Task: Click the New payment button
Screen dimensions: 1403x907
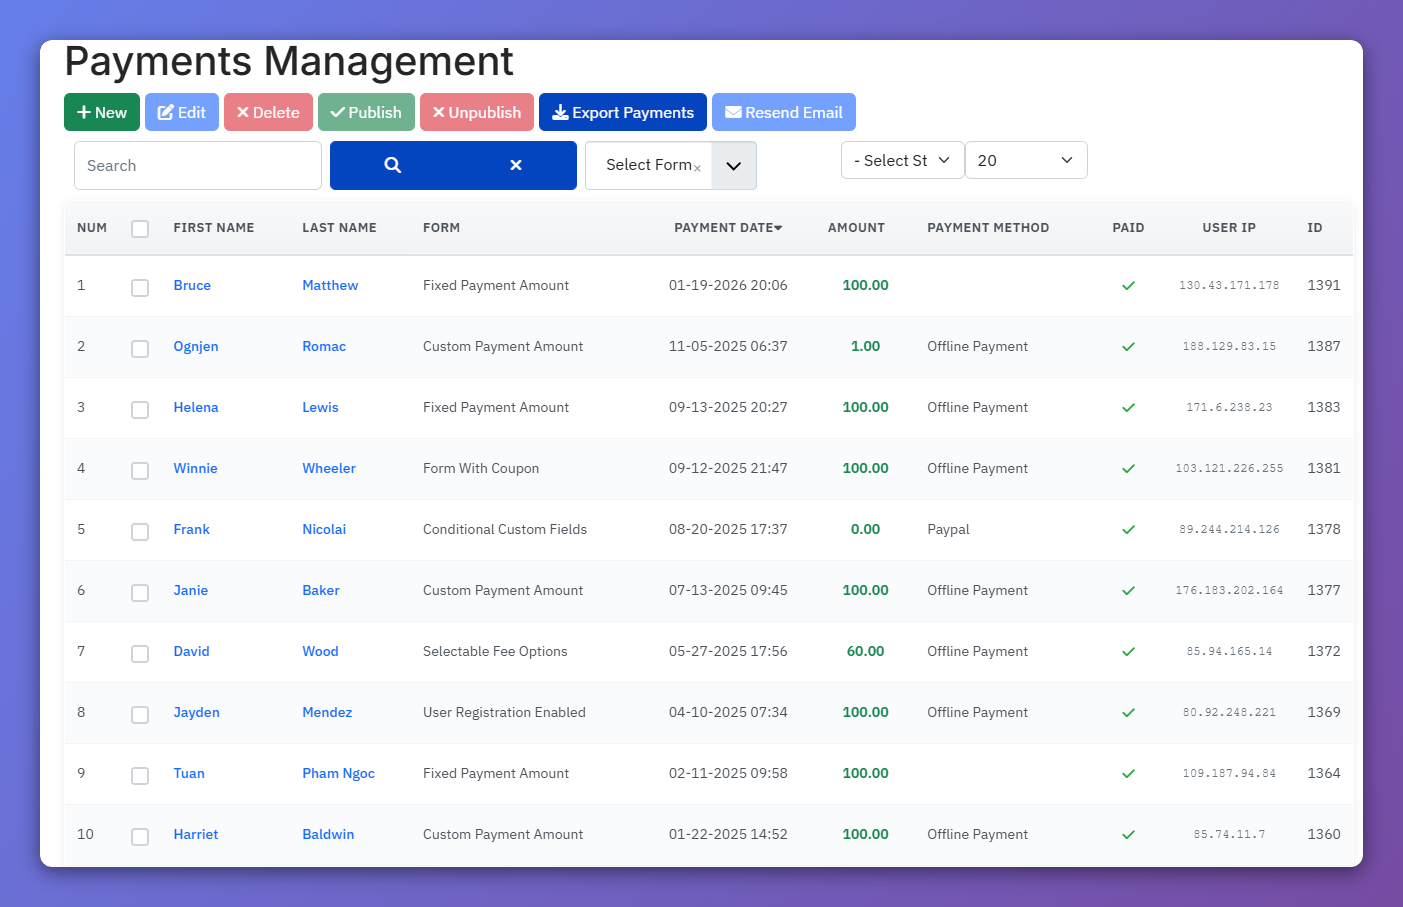Action: click(102, 112)
